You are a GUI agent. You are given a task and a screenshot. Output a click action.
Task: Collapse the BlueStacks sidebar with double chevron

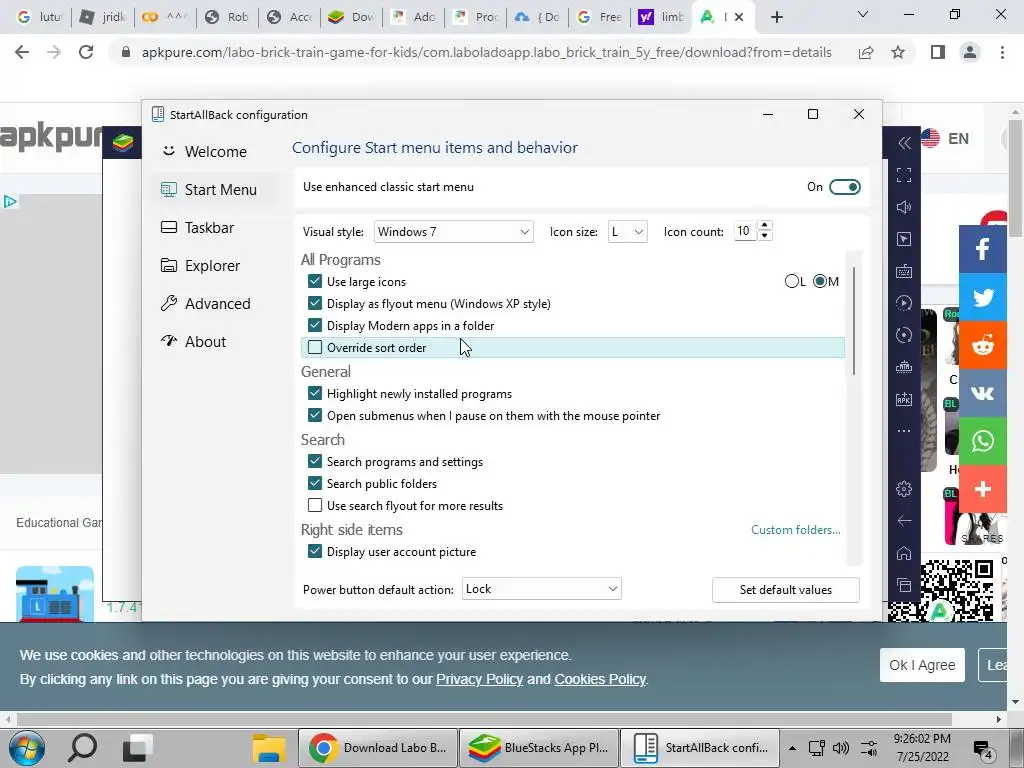tap(904, 143)
